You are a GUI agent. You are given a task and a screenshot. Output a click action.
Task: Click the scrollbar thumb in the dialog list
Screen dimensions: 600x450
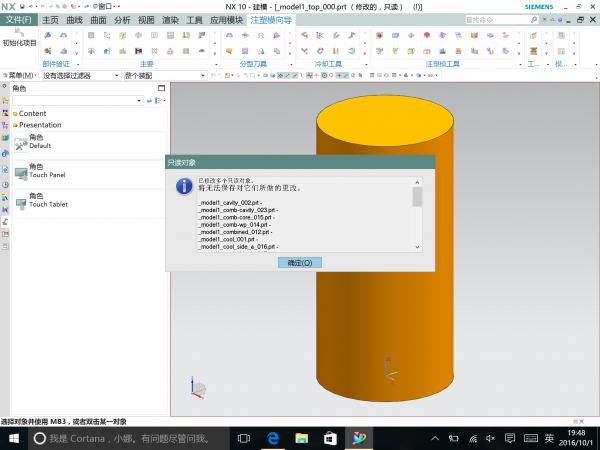[417, 197]
